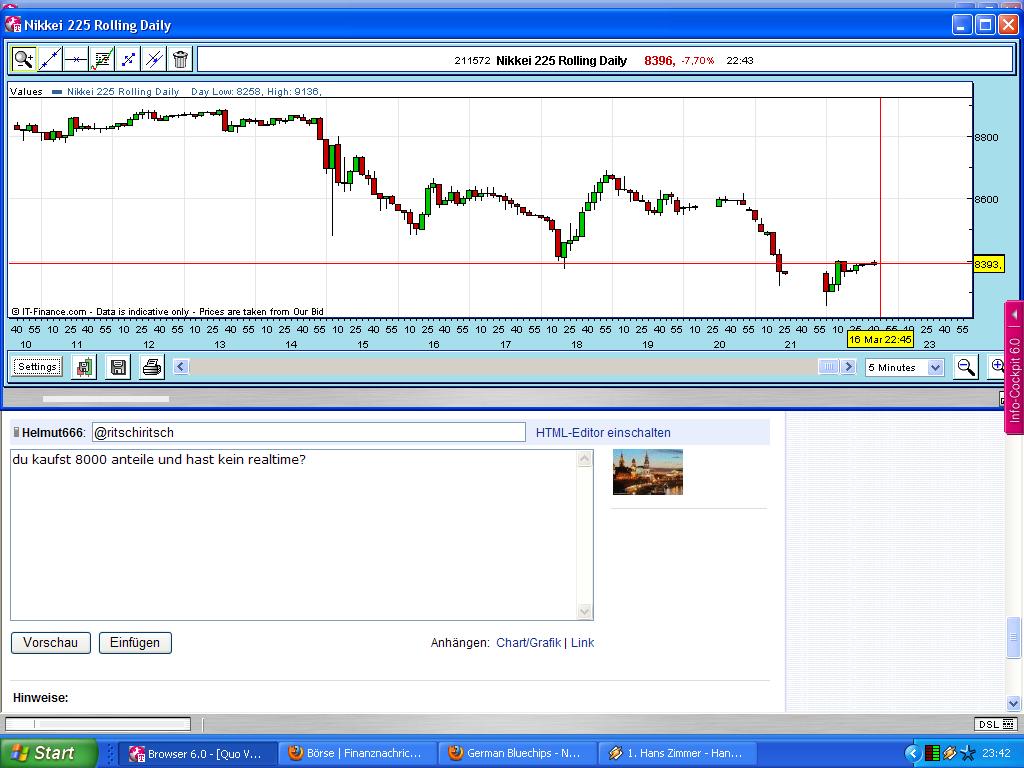Attach a Link
1024x768 pixels.
pos(583,643)
